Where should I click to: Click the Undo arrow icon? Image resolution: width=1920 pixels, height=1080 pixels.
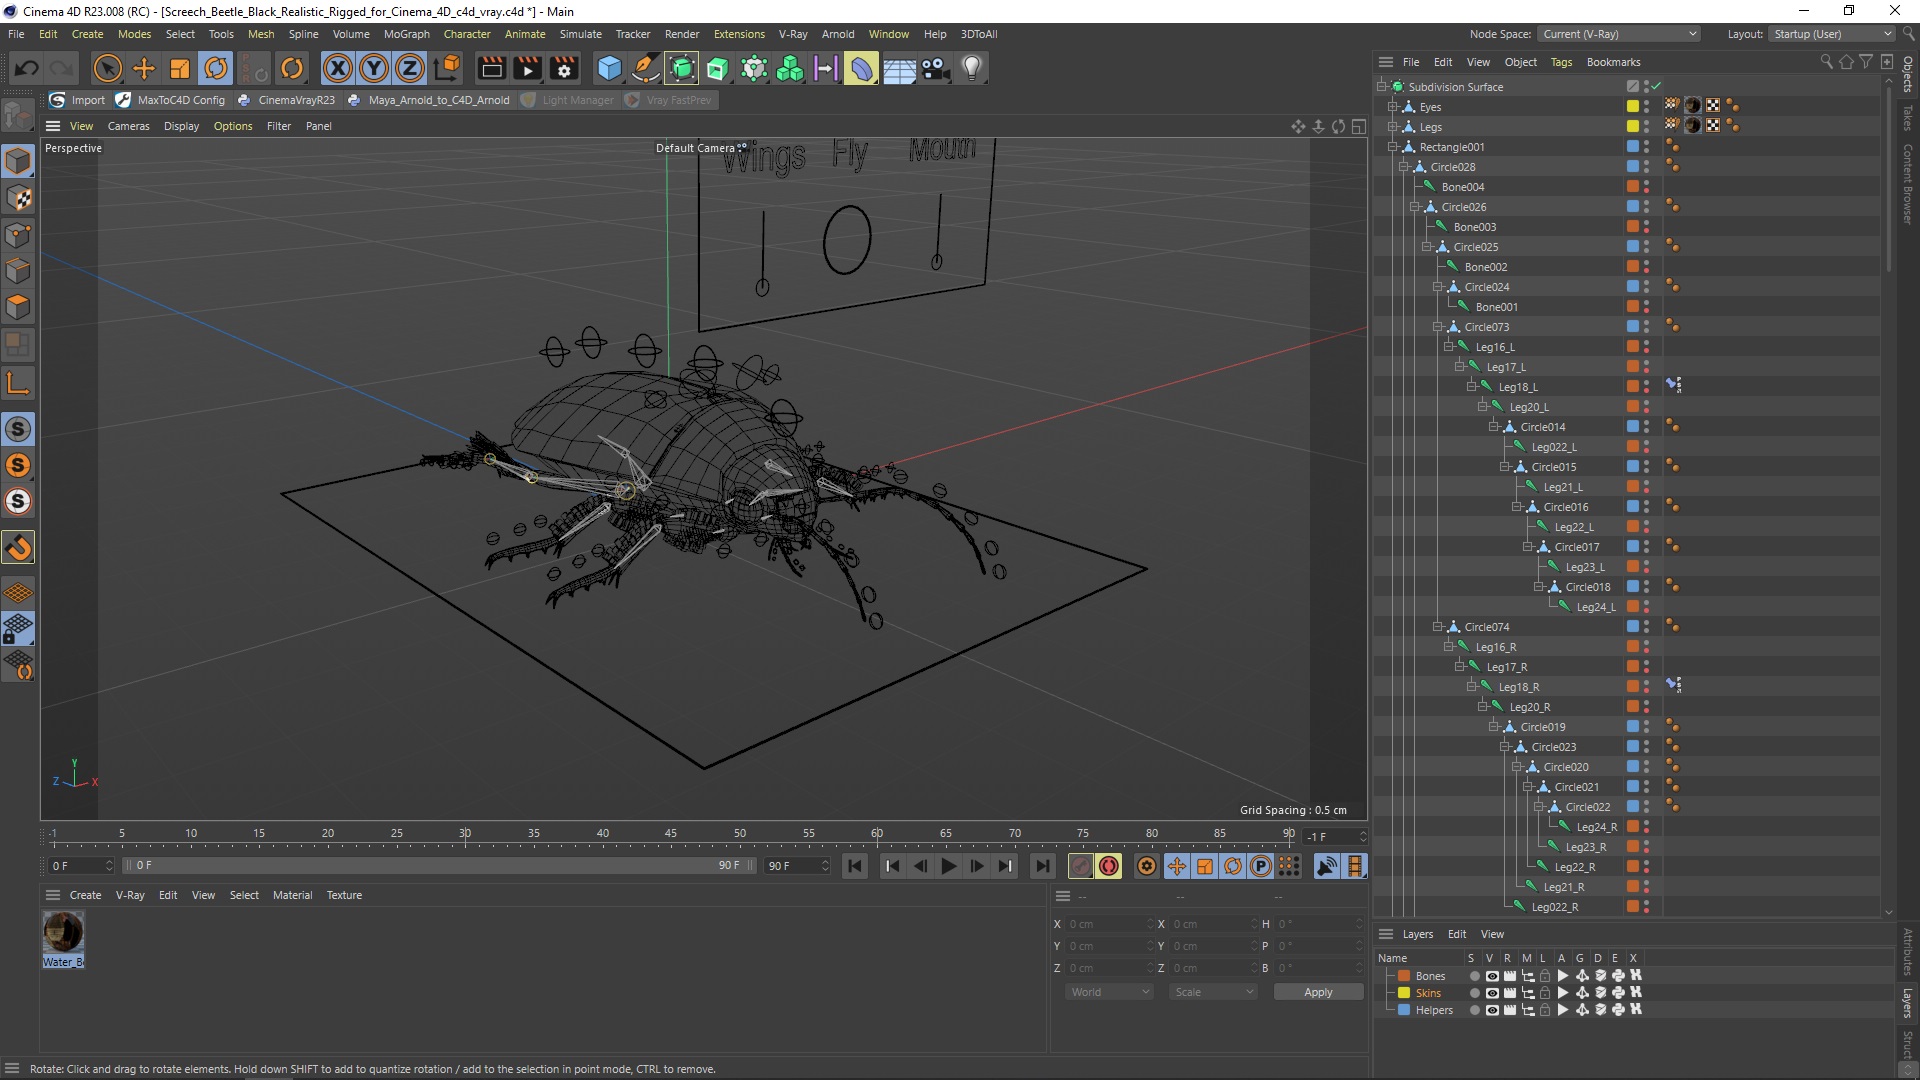click(x=27, y=68)
